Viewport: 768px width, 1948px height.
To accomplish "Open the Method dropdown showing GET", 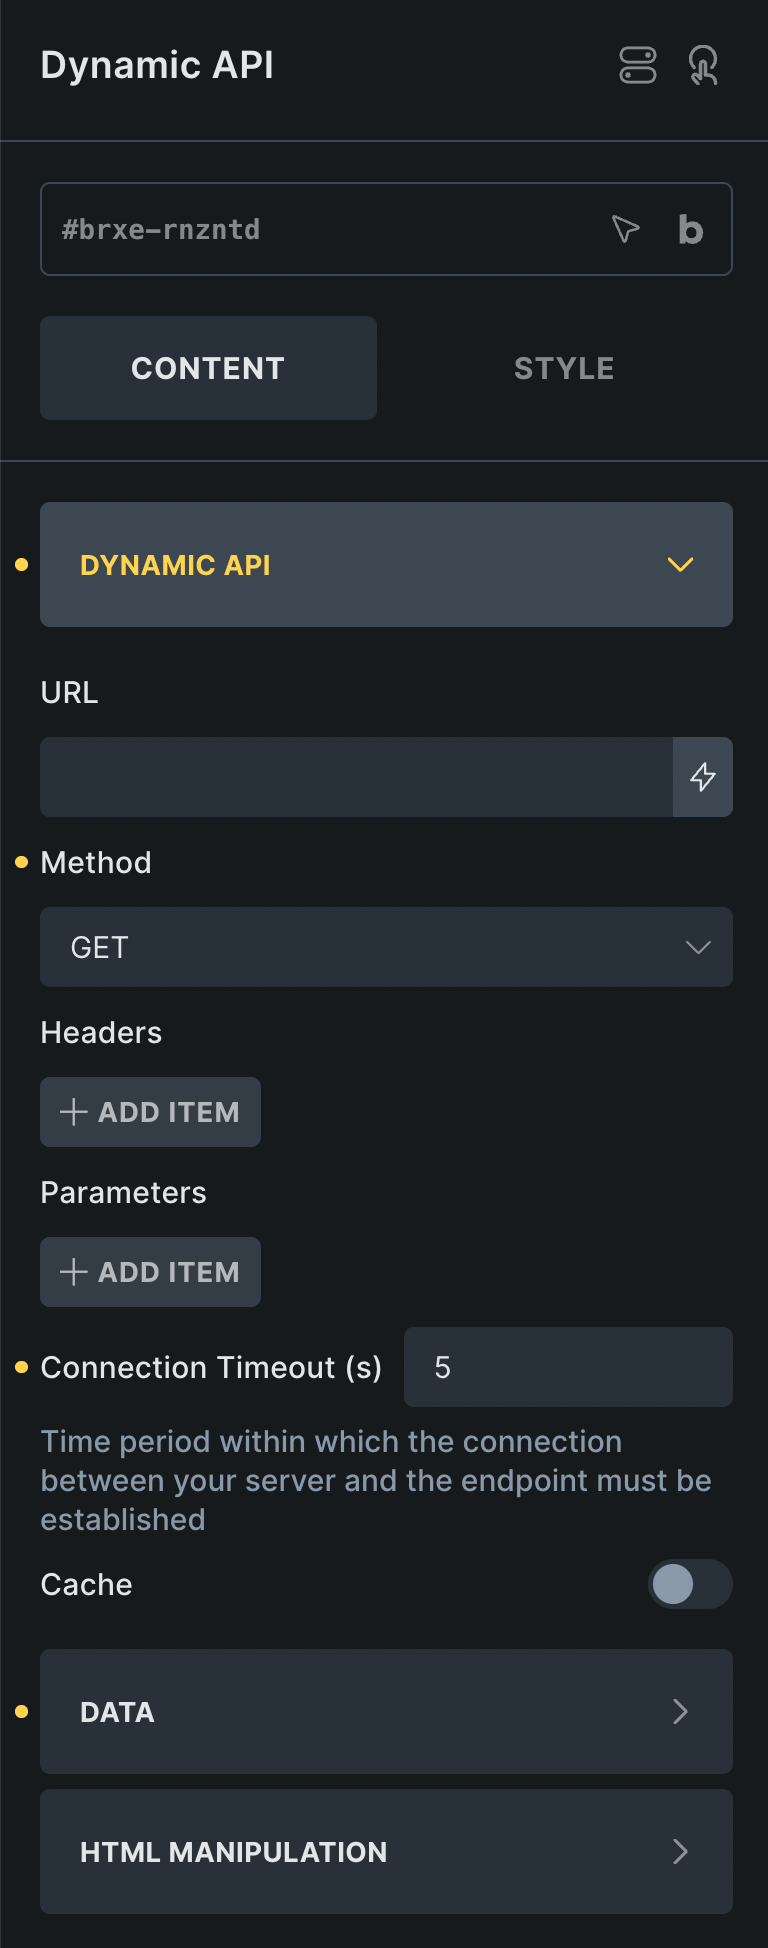I will coord(386,946).
